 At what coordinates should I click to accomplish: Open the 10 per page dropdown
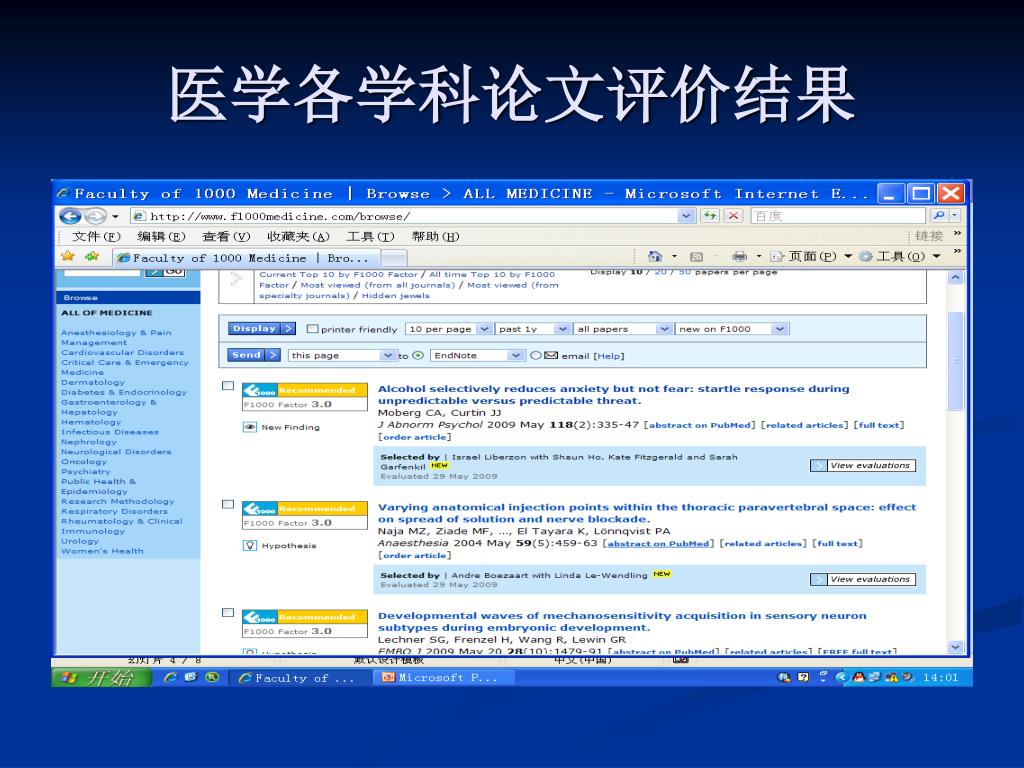click(448, 328)
